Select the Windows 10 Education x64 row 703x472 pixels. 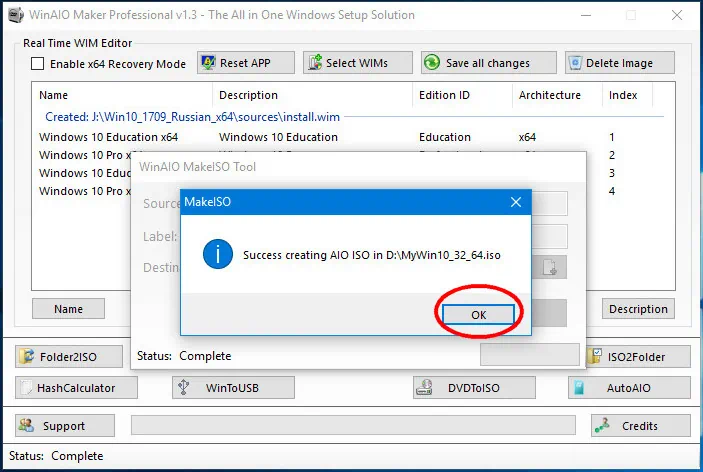coord(352,137)
